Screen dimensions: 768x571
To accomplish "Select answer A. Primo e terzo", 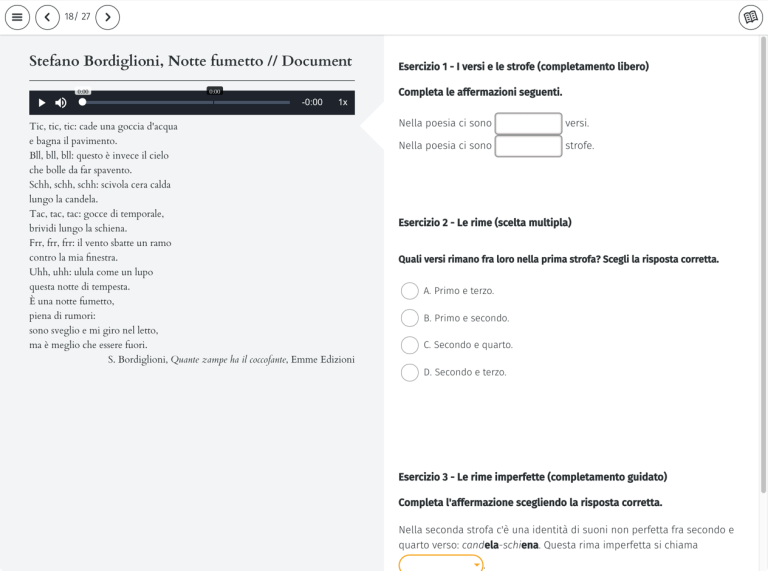I will click(x=410, y=291).
